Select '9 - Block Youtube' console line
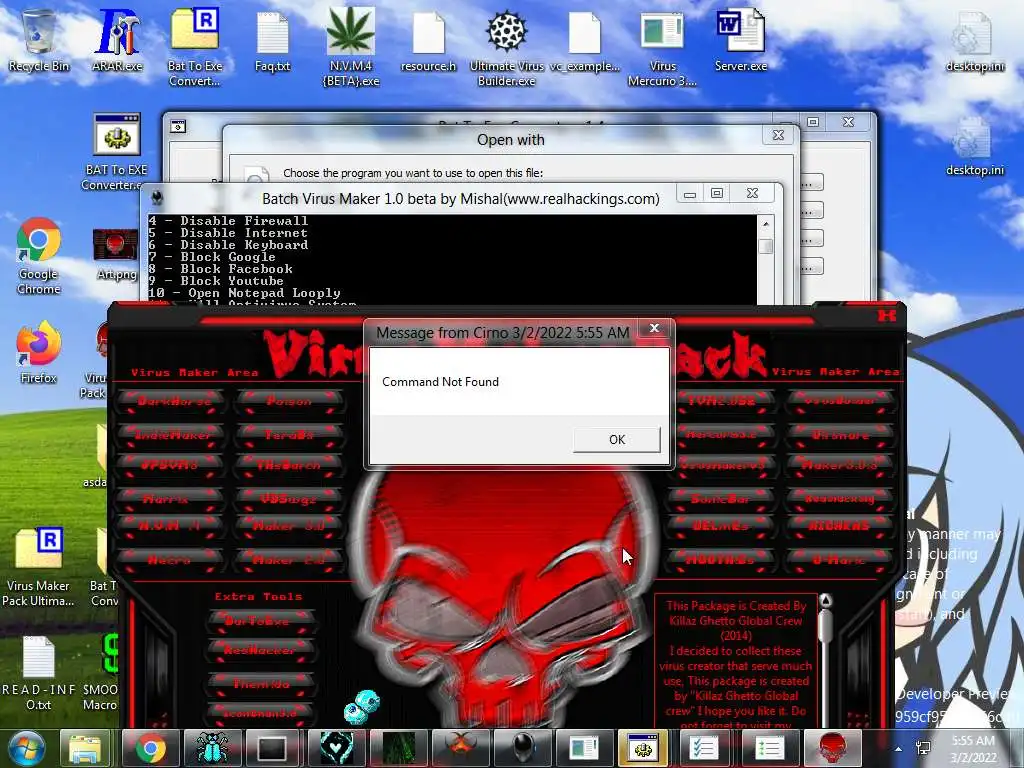 216,281
